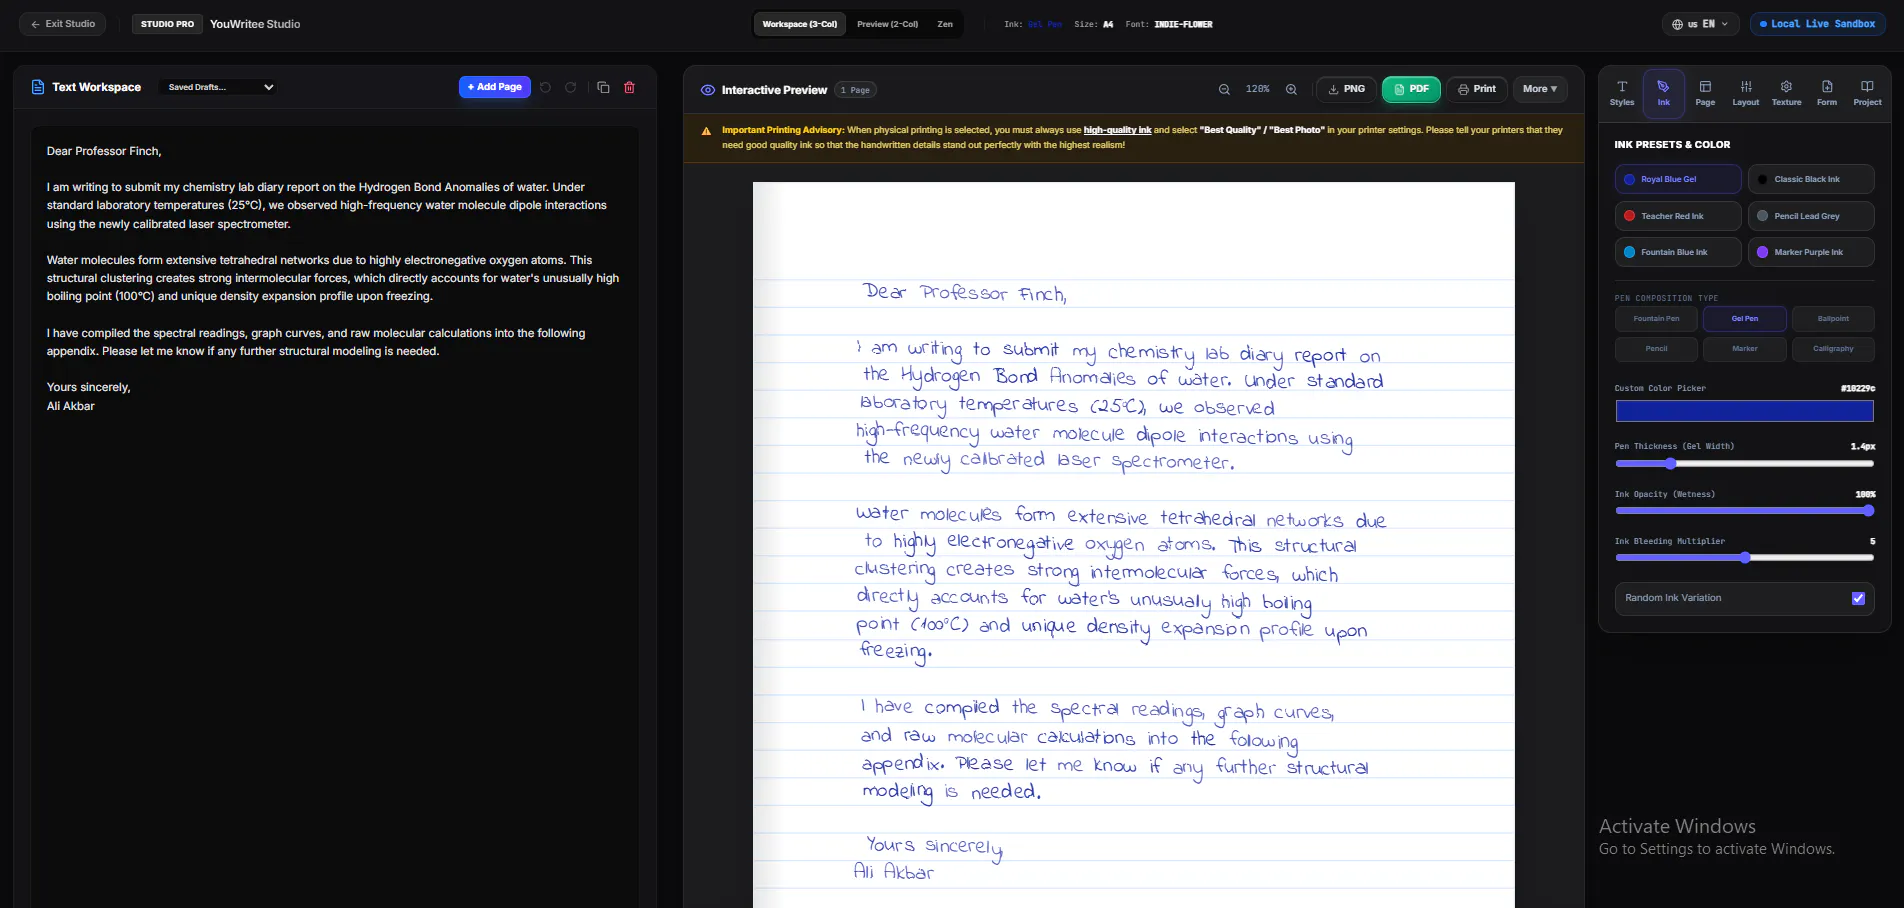Click the handwritten page preview
The image size is (1904, 908).
tap(1134, 545)
